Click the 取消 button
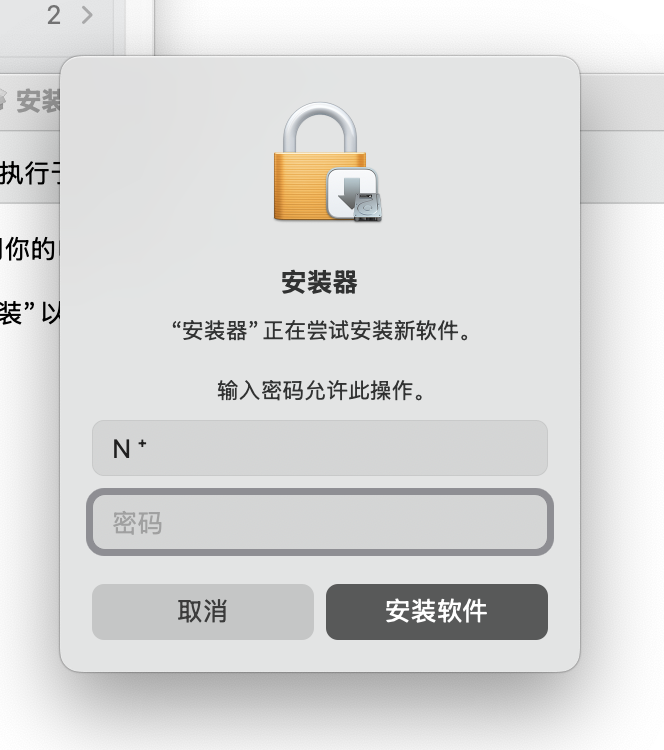664x750 pixels. pos(203,611)
